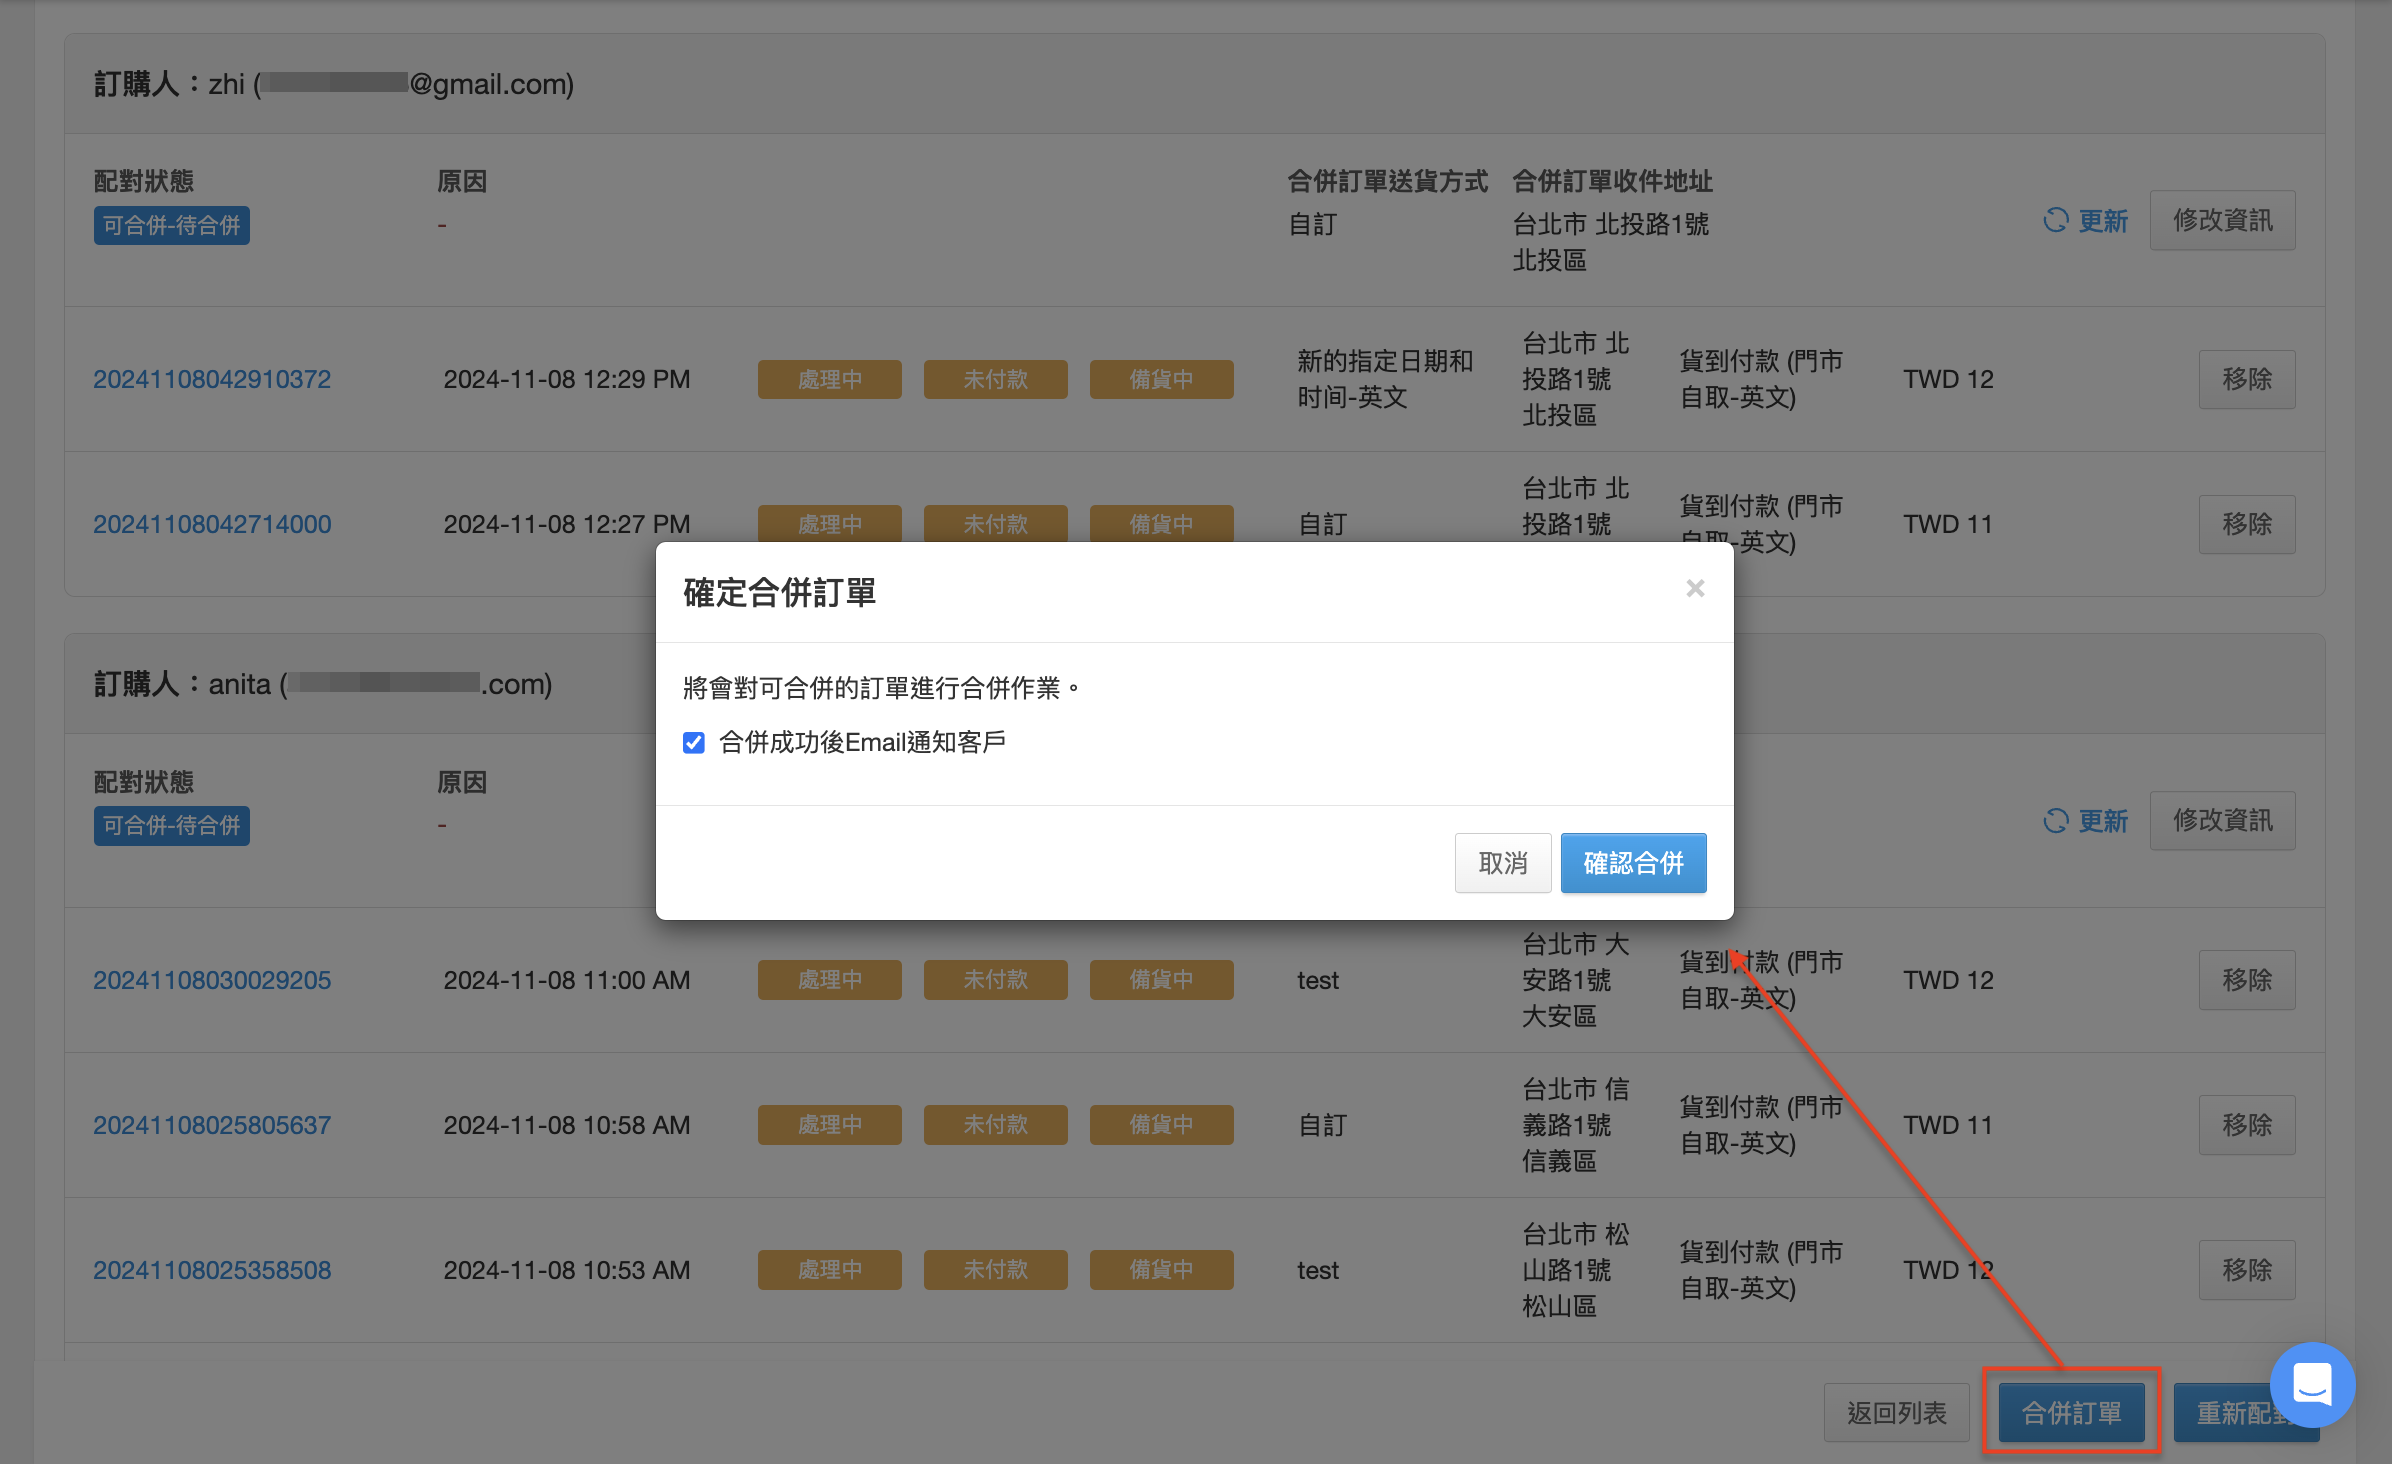
Task: Remove order 20241108030029205 with 移除
Action: point(2246,980)
